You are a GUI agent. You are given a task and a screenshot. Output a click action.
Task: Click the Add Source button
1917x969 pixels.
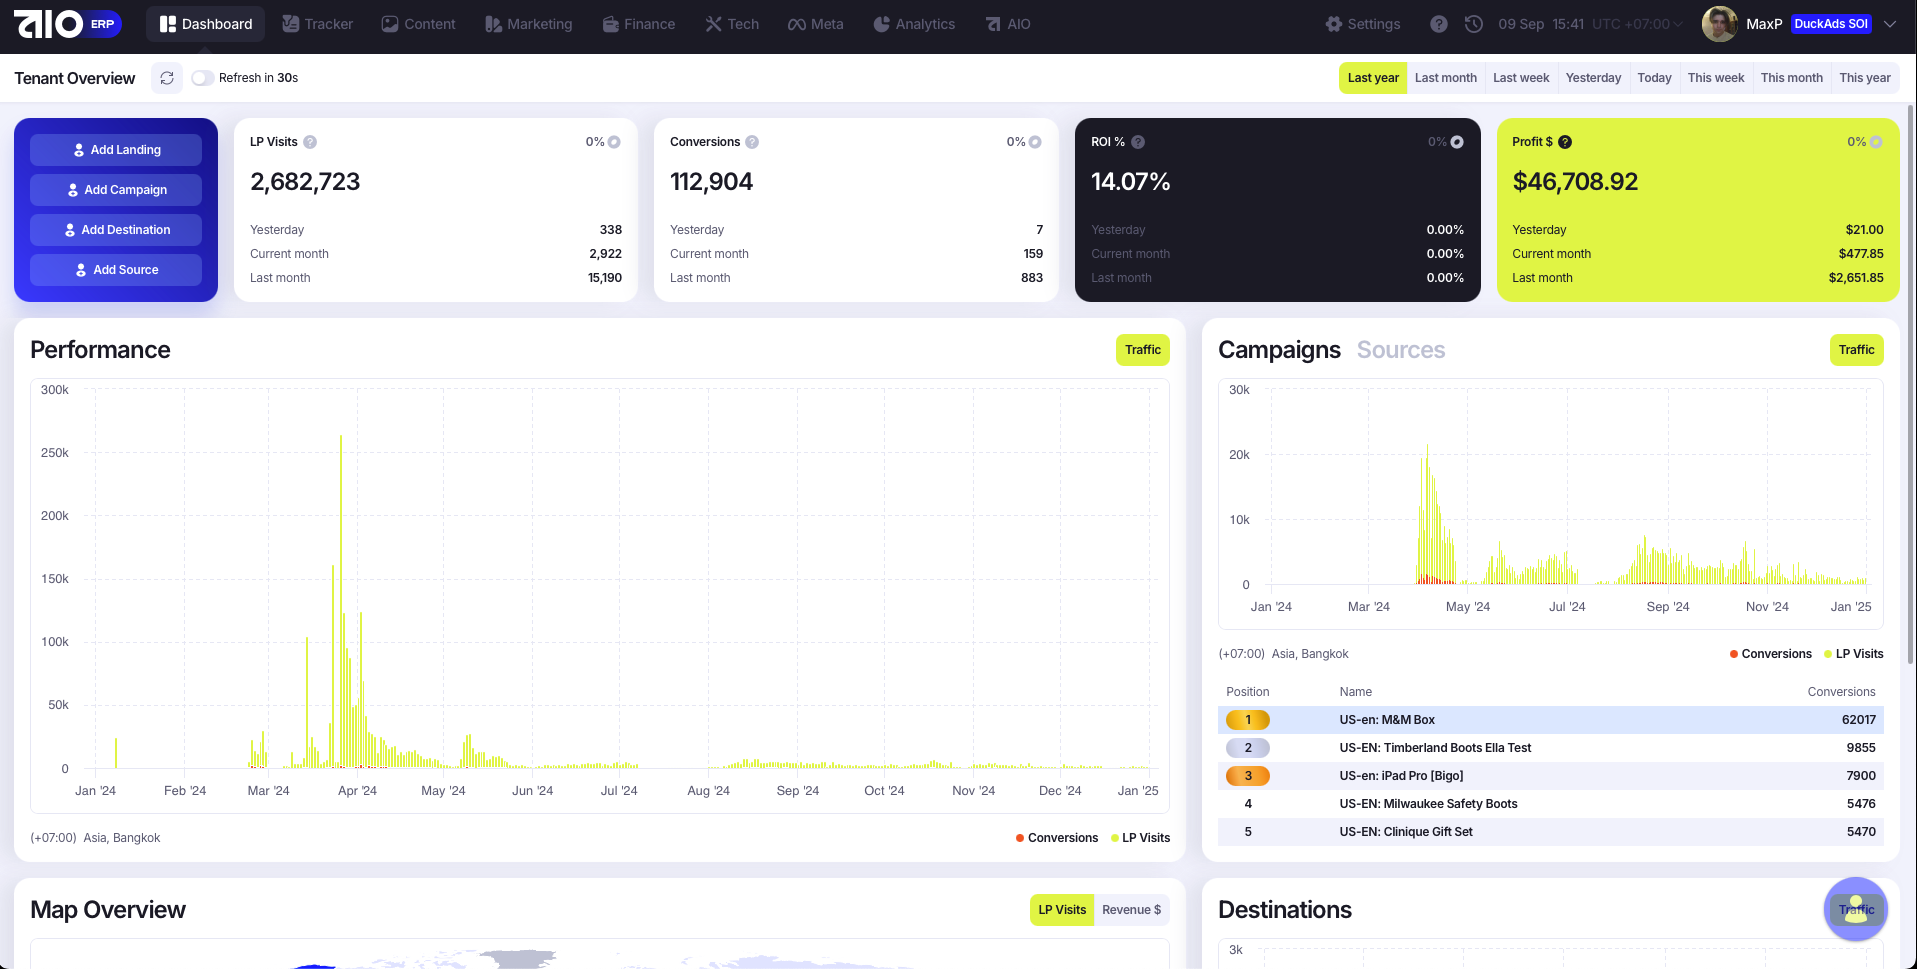[x=116, y=270]
